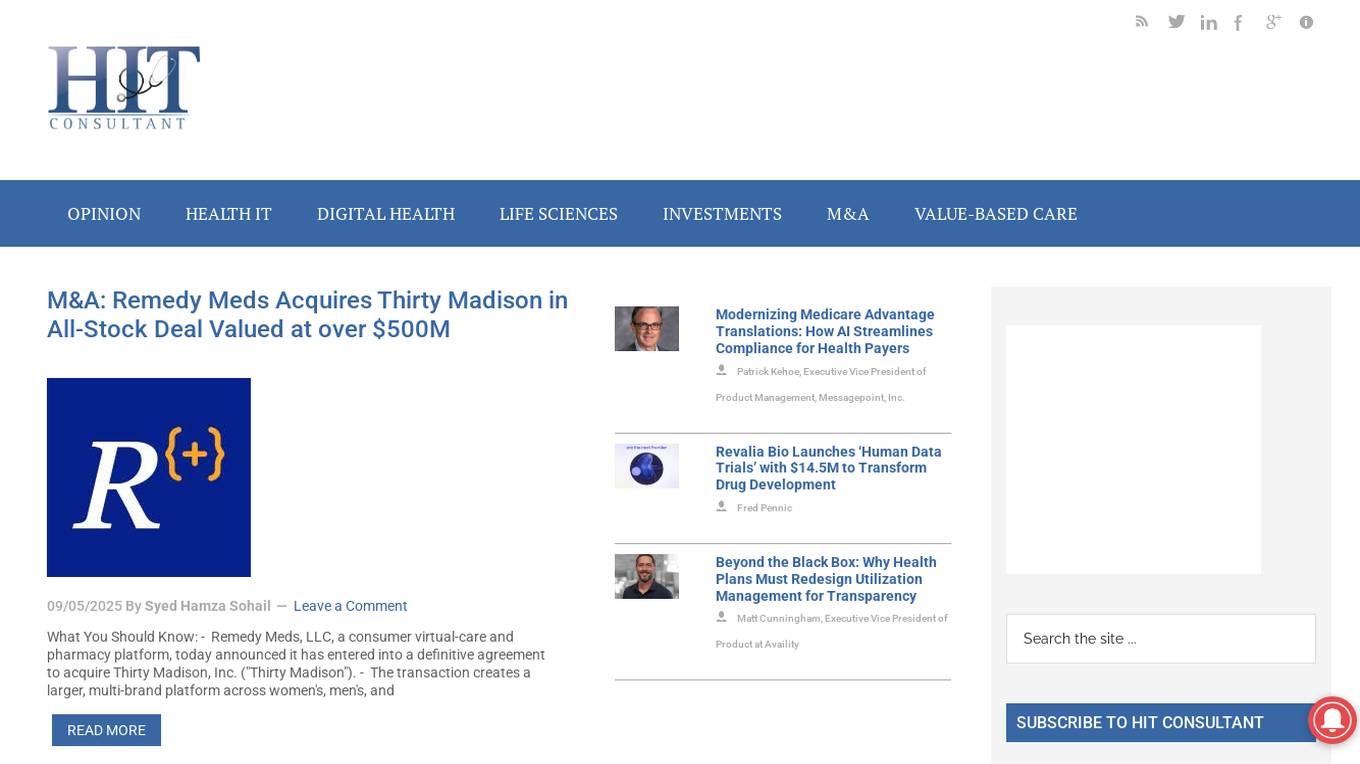Screen dimensions: 1360x764
Task: Click Matt Cunningham's headshot thumbnail
Action: (x=647, y=577)
